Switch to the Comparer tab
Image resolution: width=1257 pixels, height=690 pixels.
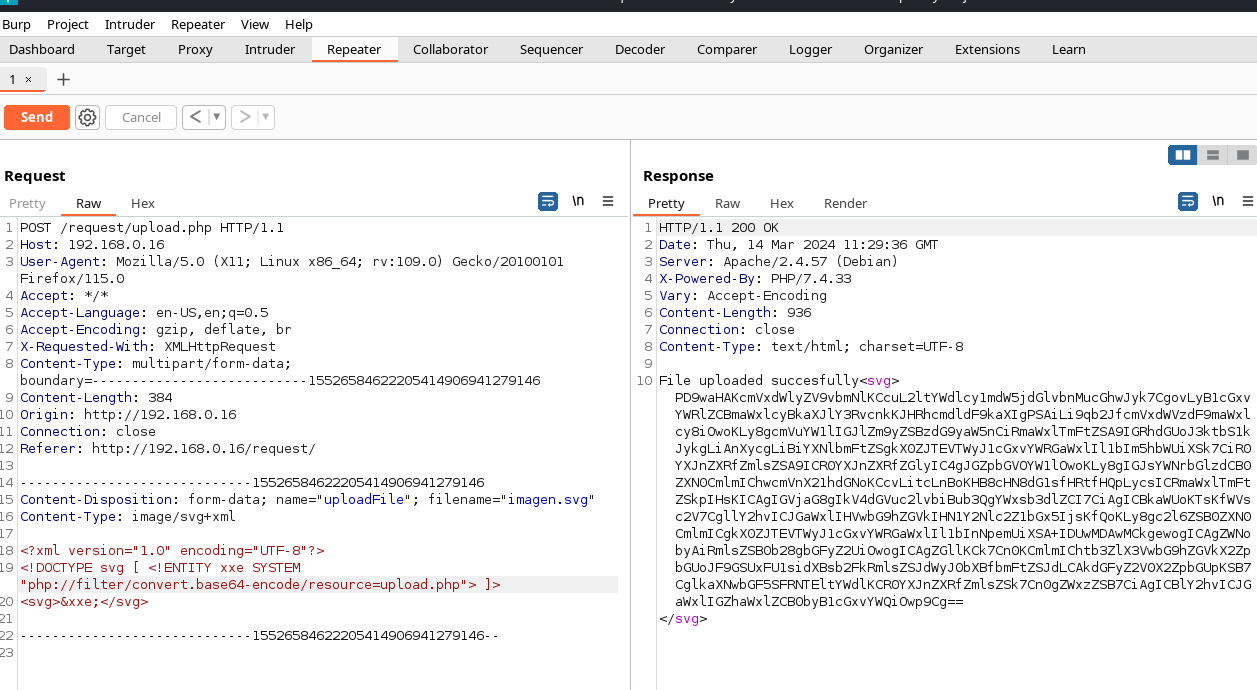pos(727,49)
